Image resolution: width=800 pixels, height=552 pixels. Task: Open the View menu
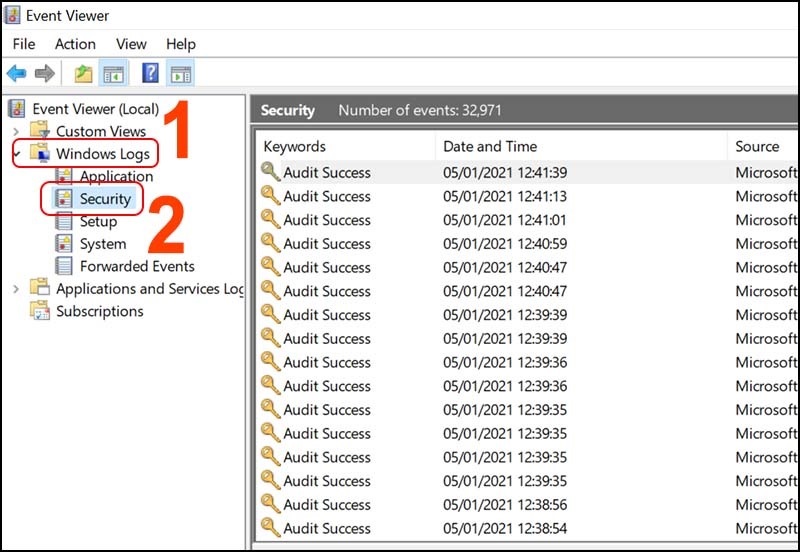pos(131,44)
